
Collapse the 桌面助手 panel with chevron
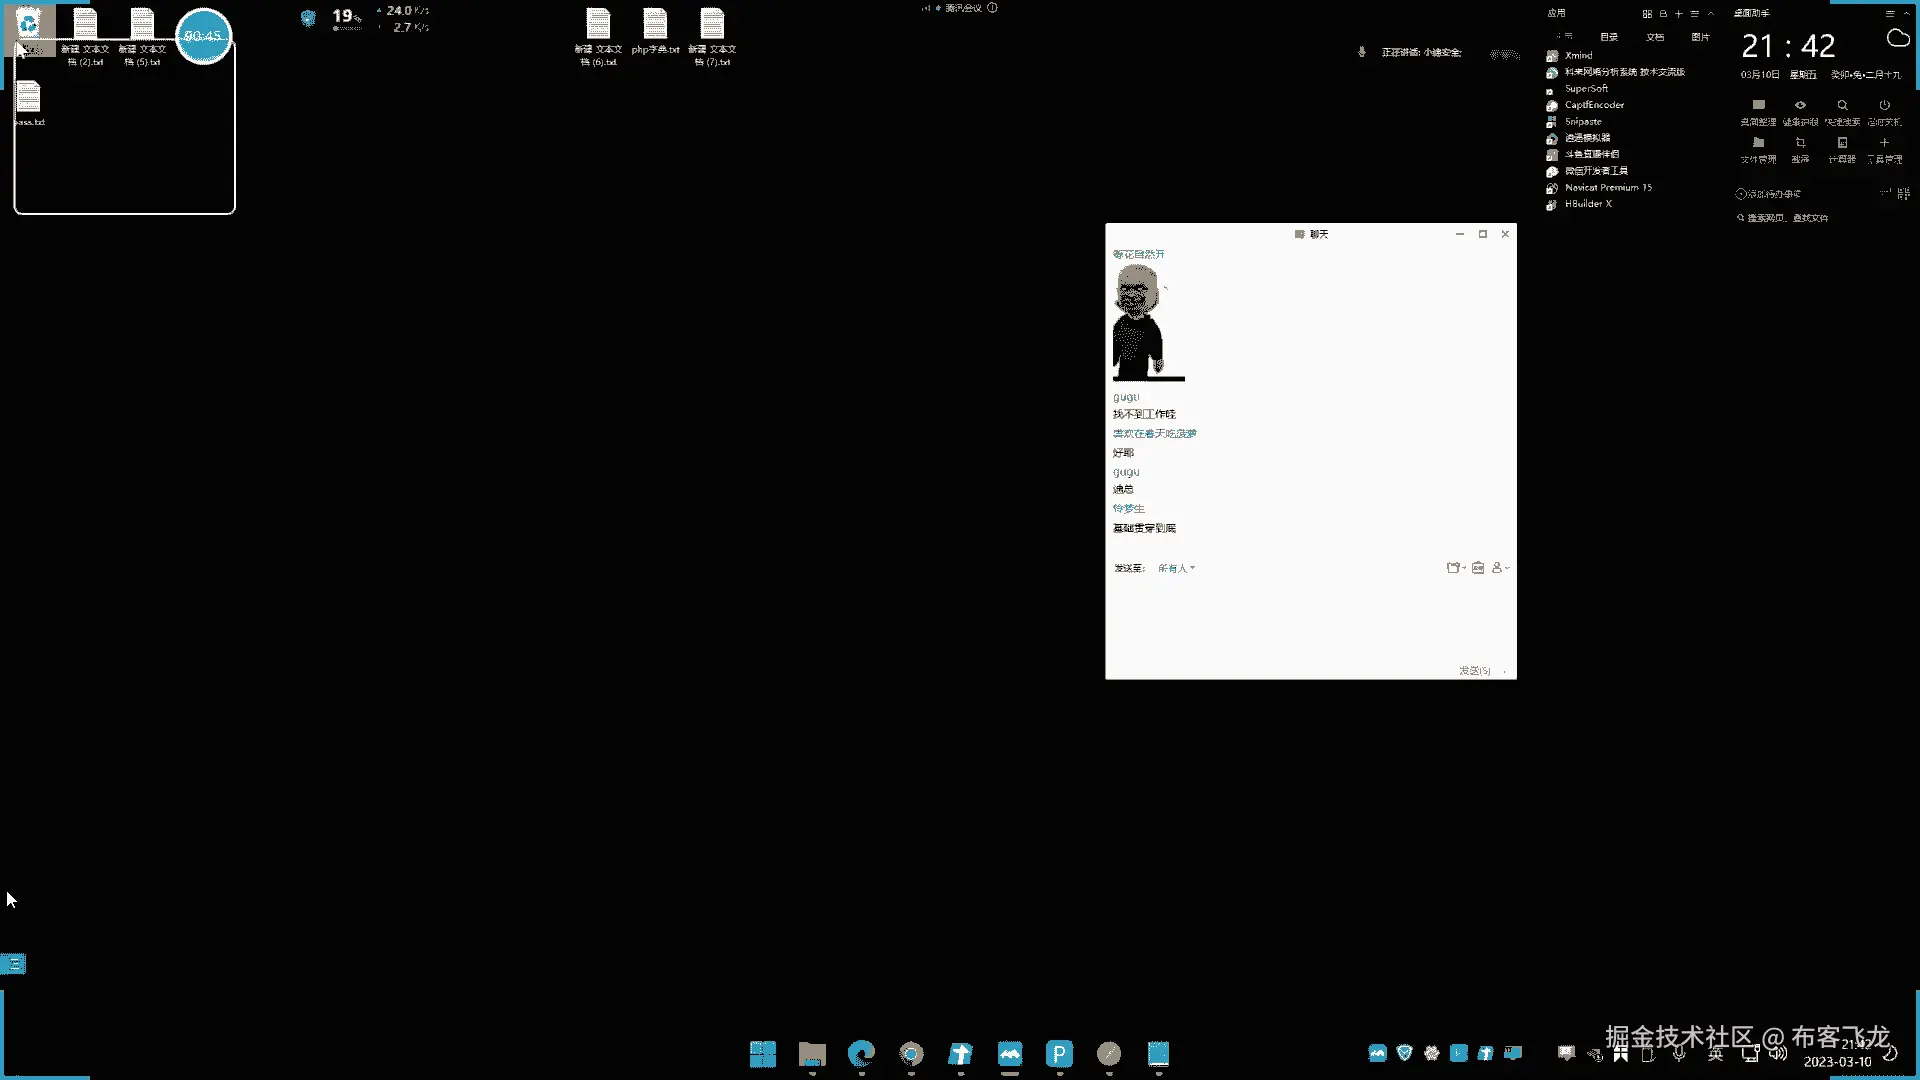pyautogui.click(x=1907, y=14)
